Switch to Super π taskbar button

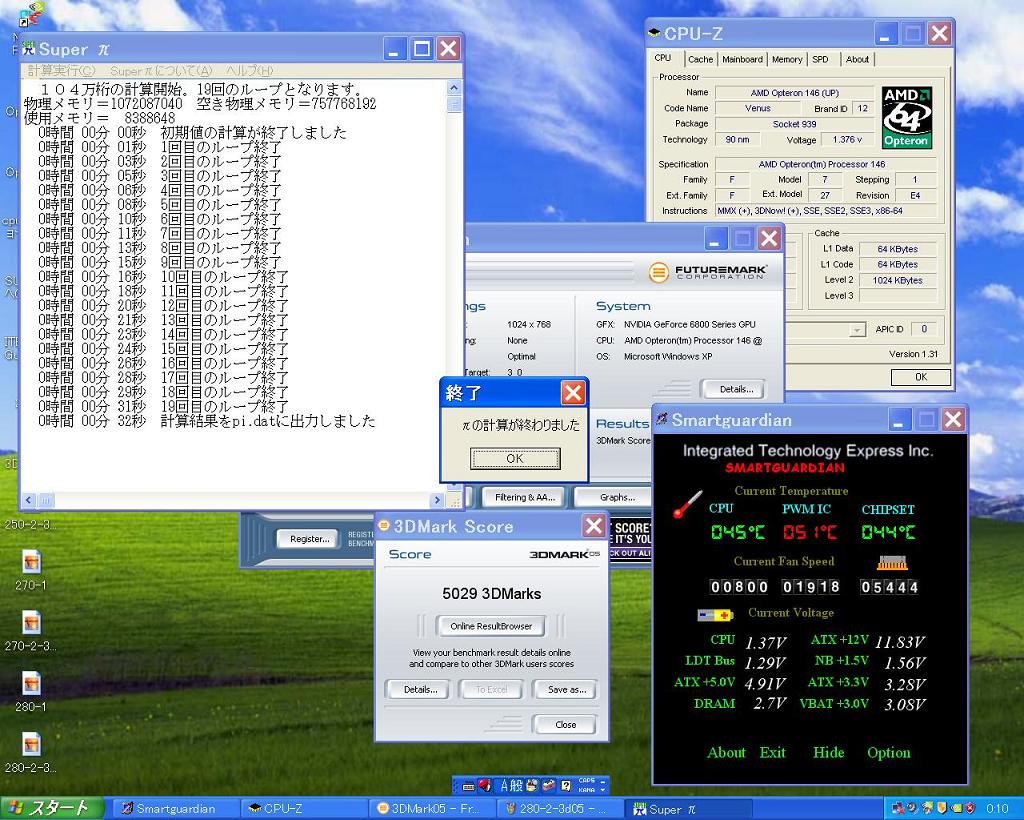[687, 809]
